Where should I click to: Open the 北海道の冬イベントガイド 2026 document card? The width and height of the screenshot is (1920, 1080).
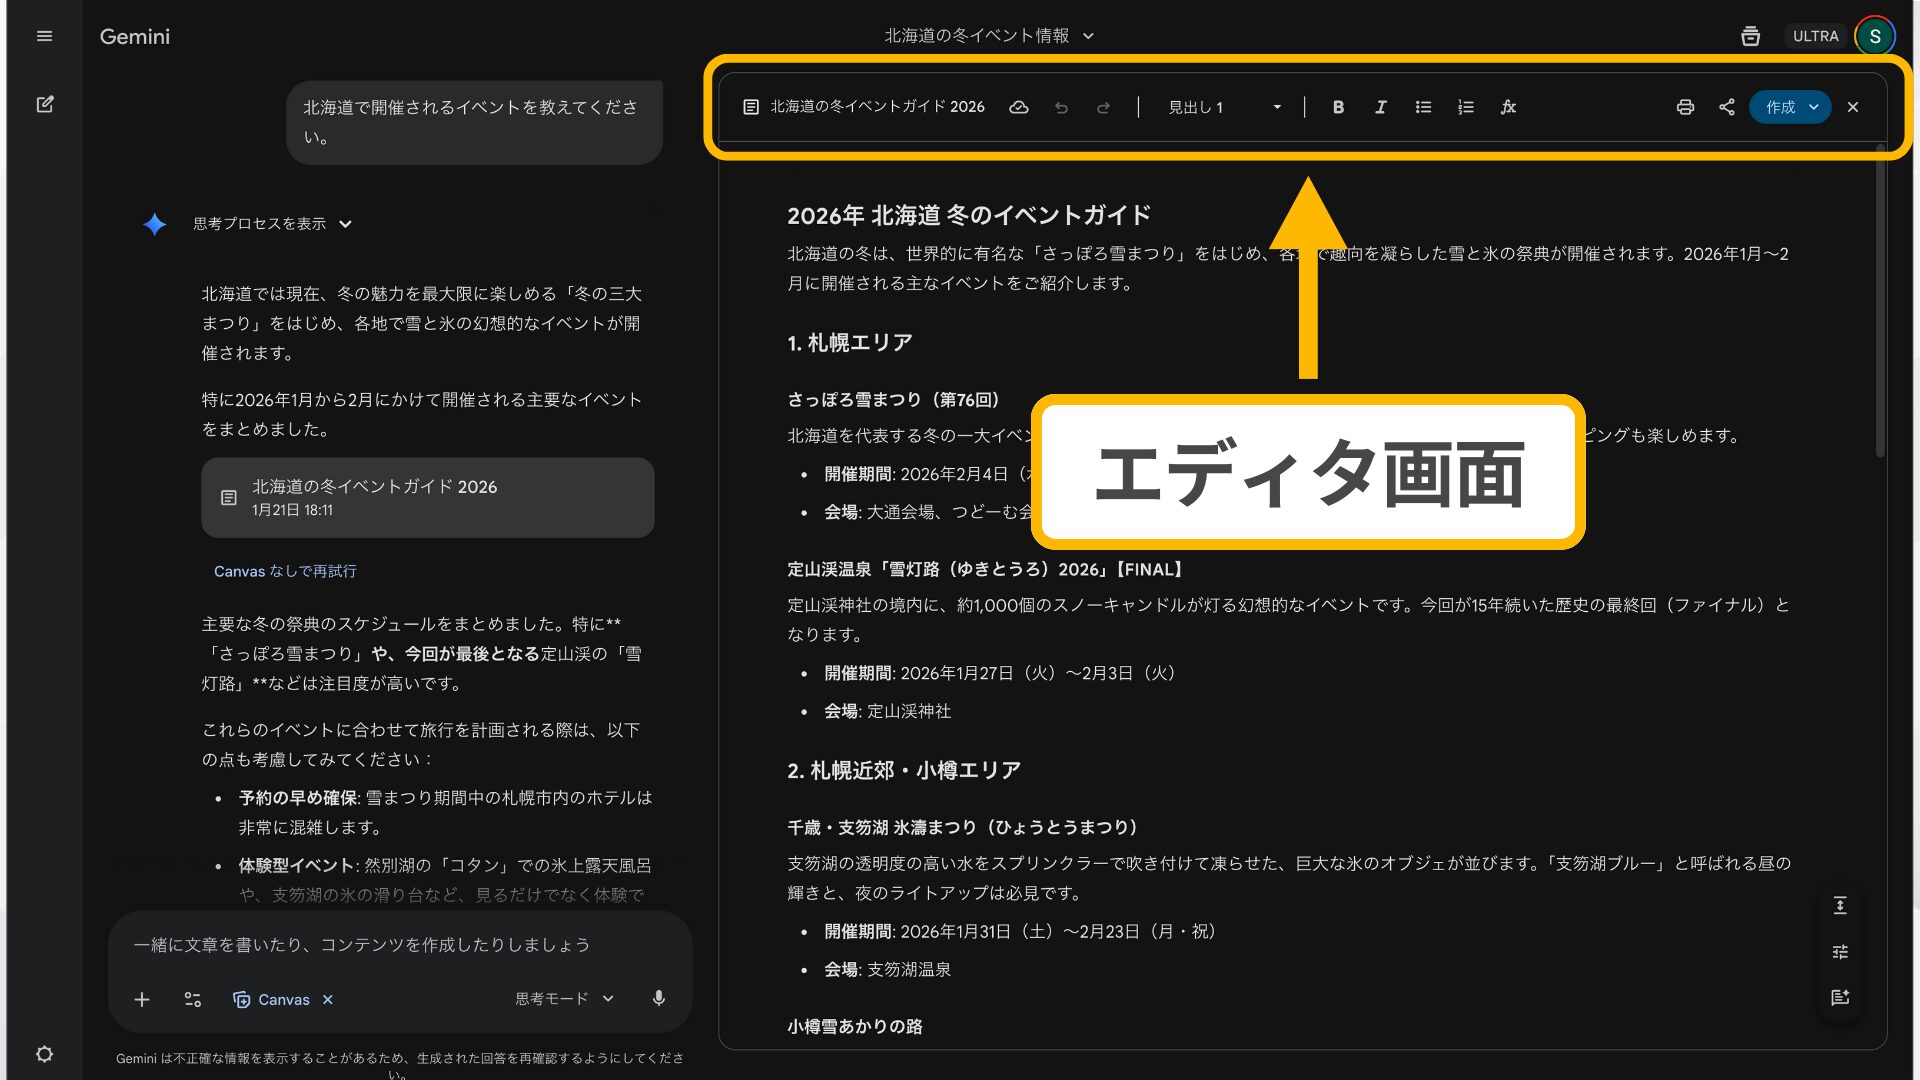(x=427, y=497)
